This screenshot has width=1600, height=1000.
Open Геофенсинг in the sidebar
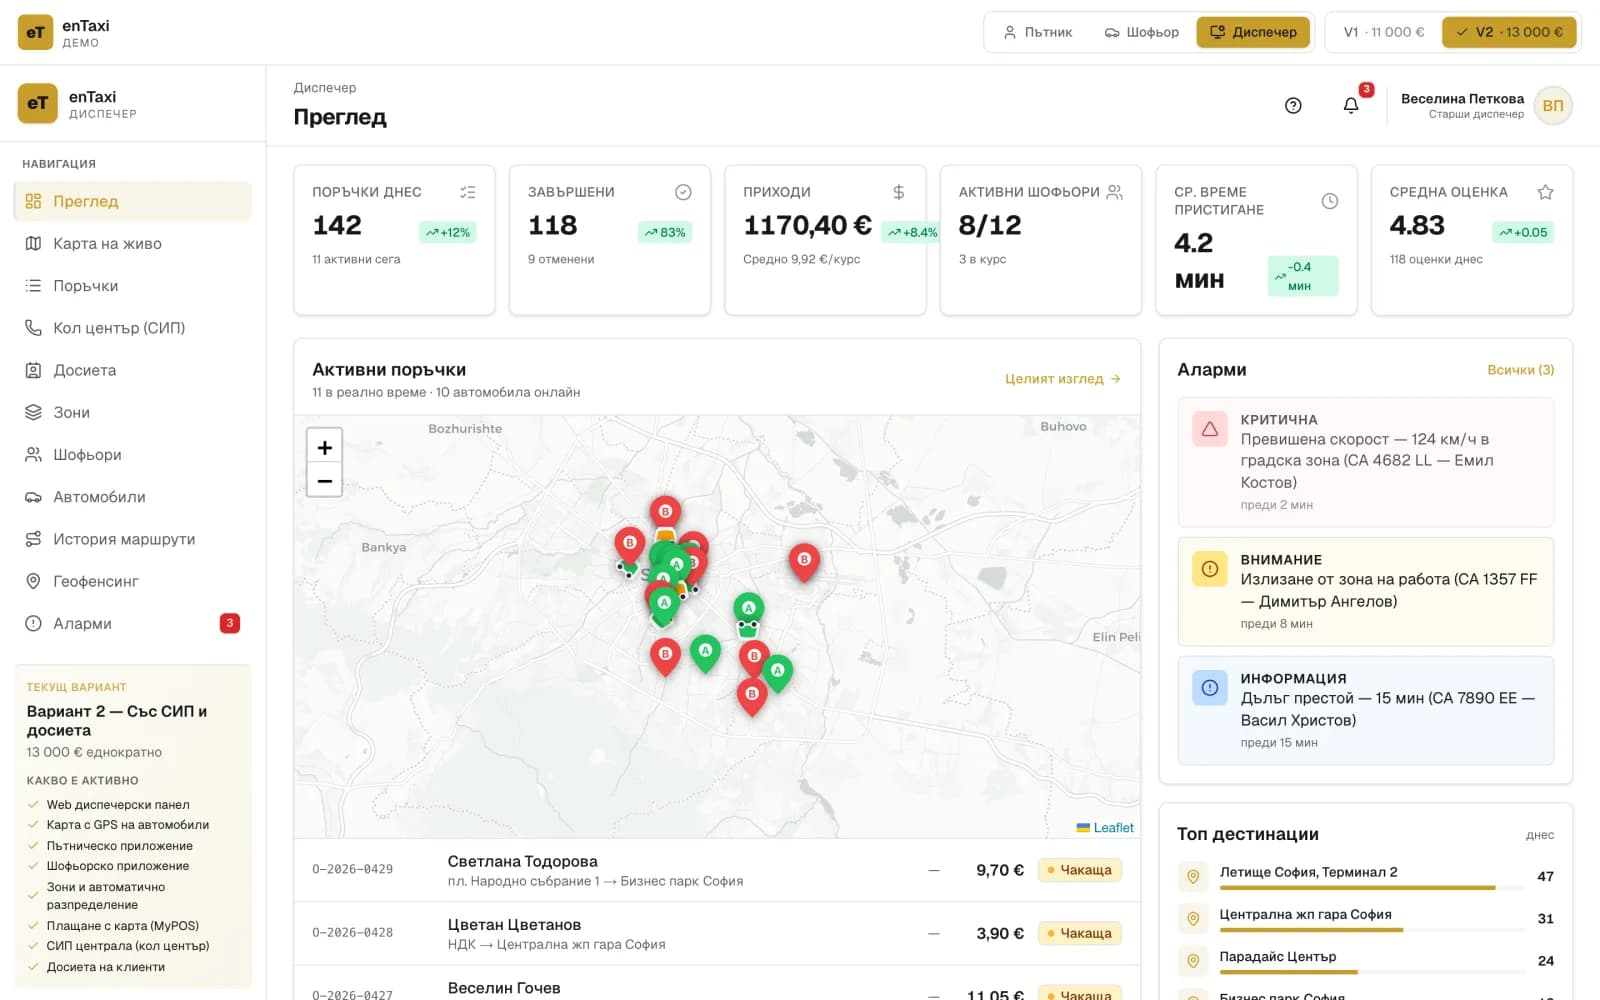point(132,581)
